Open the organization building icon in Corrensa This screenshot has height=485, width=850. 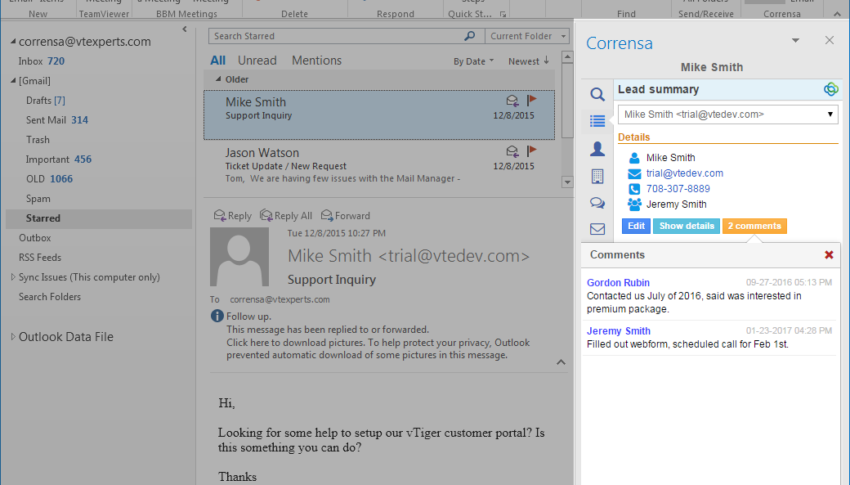tap(597, 176)
